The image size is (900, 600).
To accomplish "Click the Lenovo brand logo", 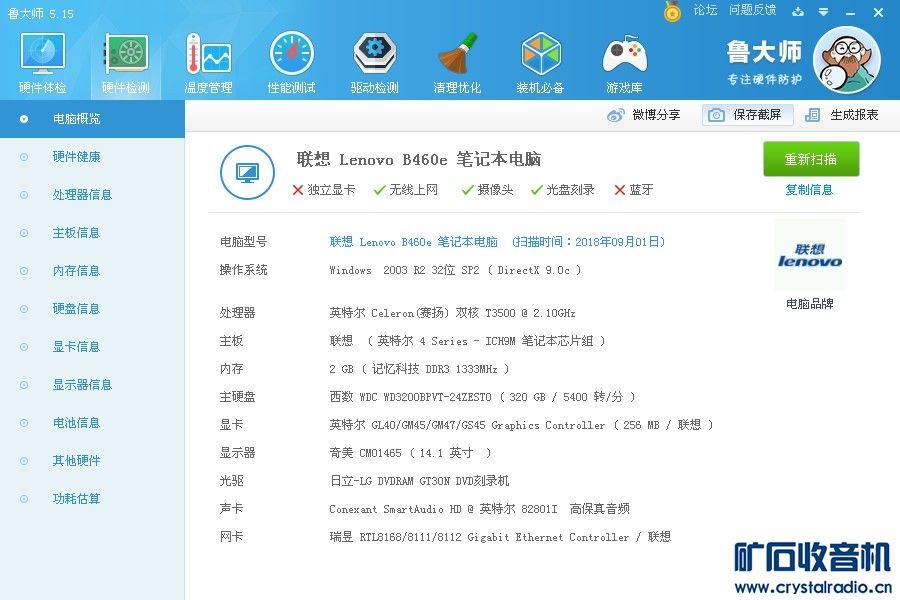I will coord(810,255).
